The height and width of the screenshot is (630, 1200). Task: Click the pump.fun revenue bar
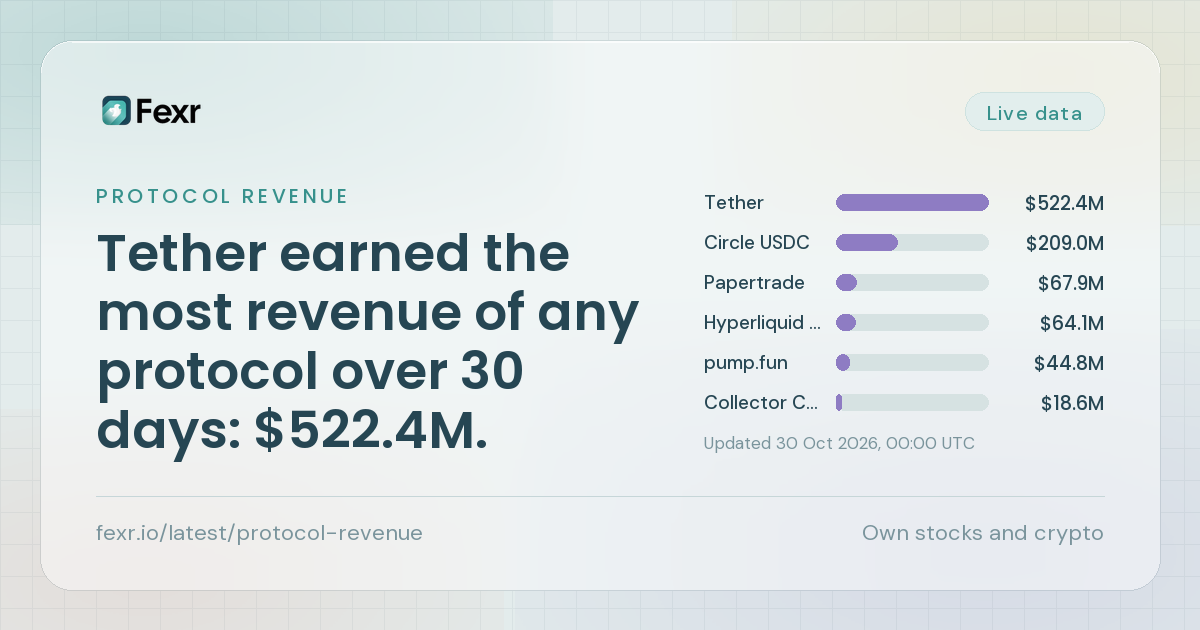(912, 363)
